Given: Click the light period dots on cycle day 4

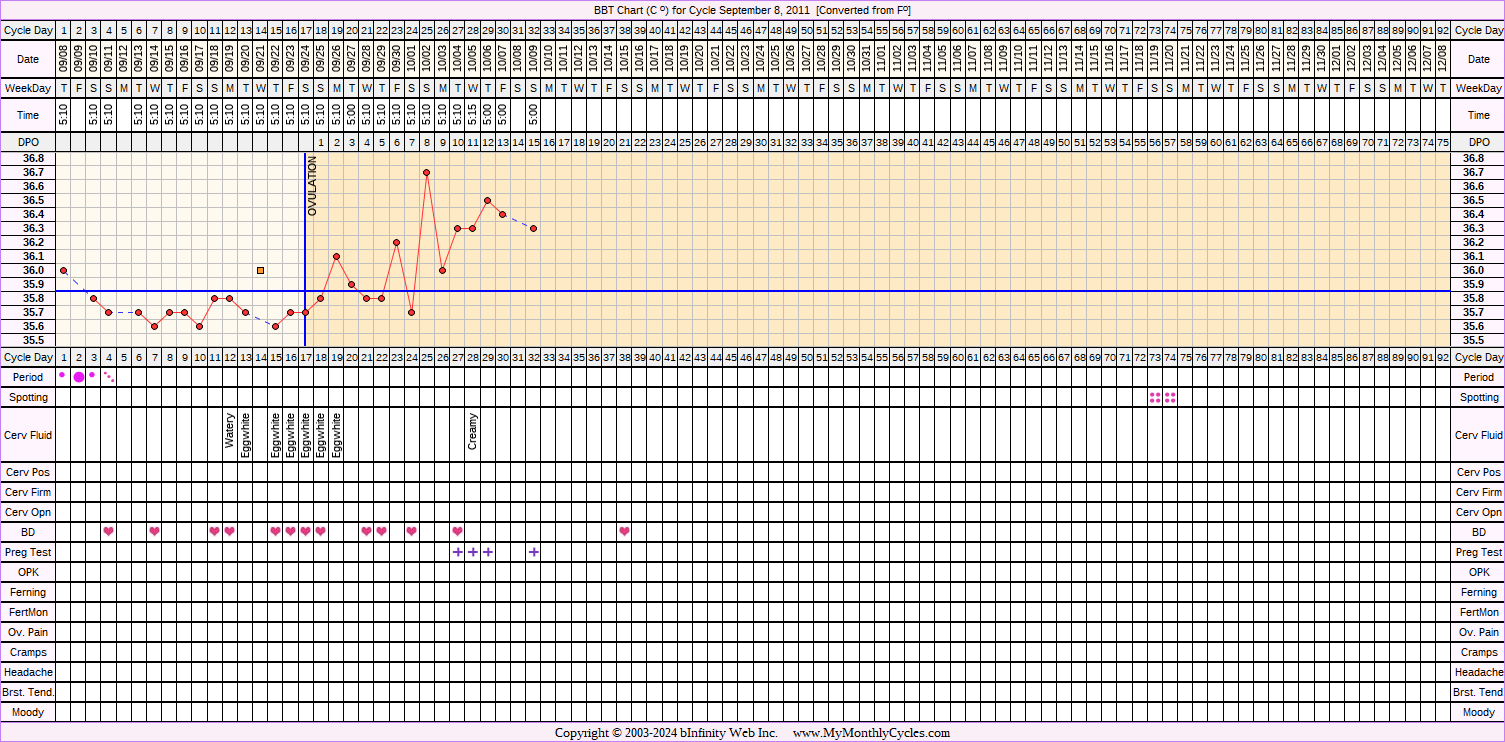Looking at the screenshot, I should (109, 377).
